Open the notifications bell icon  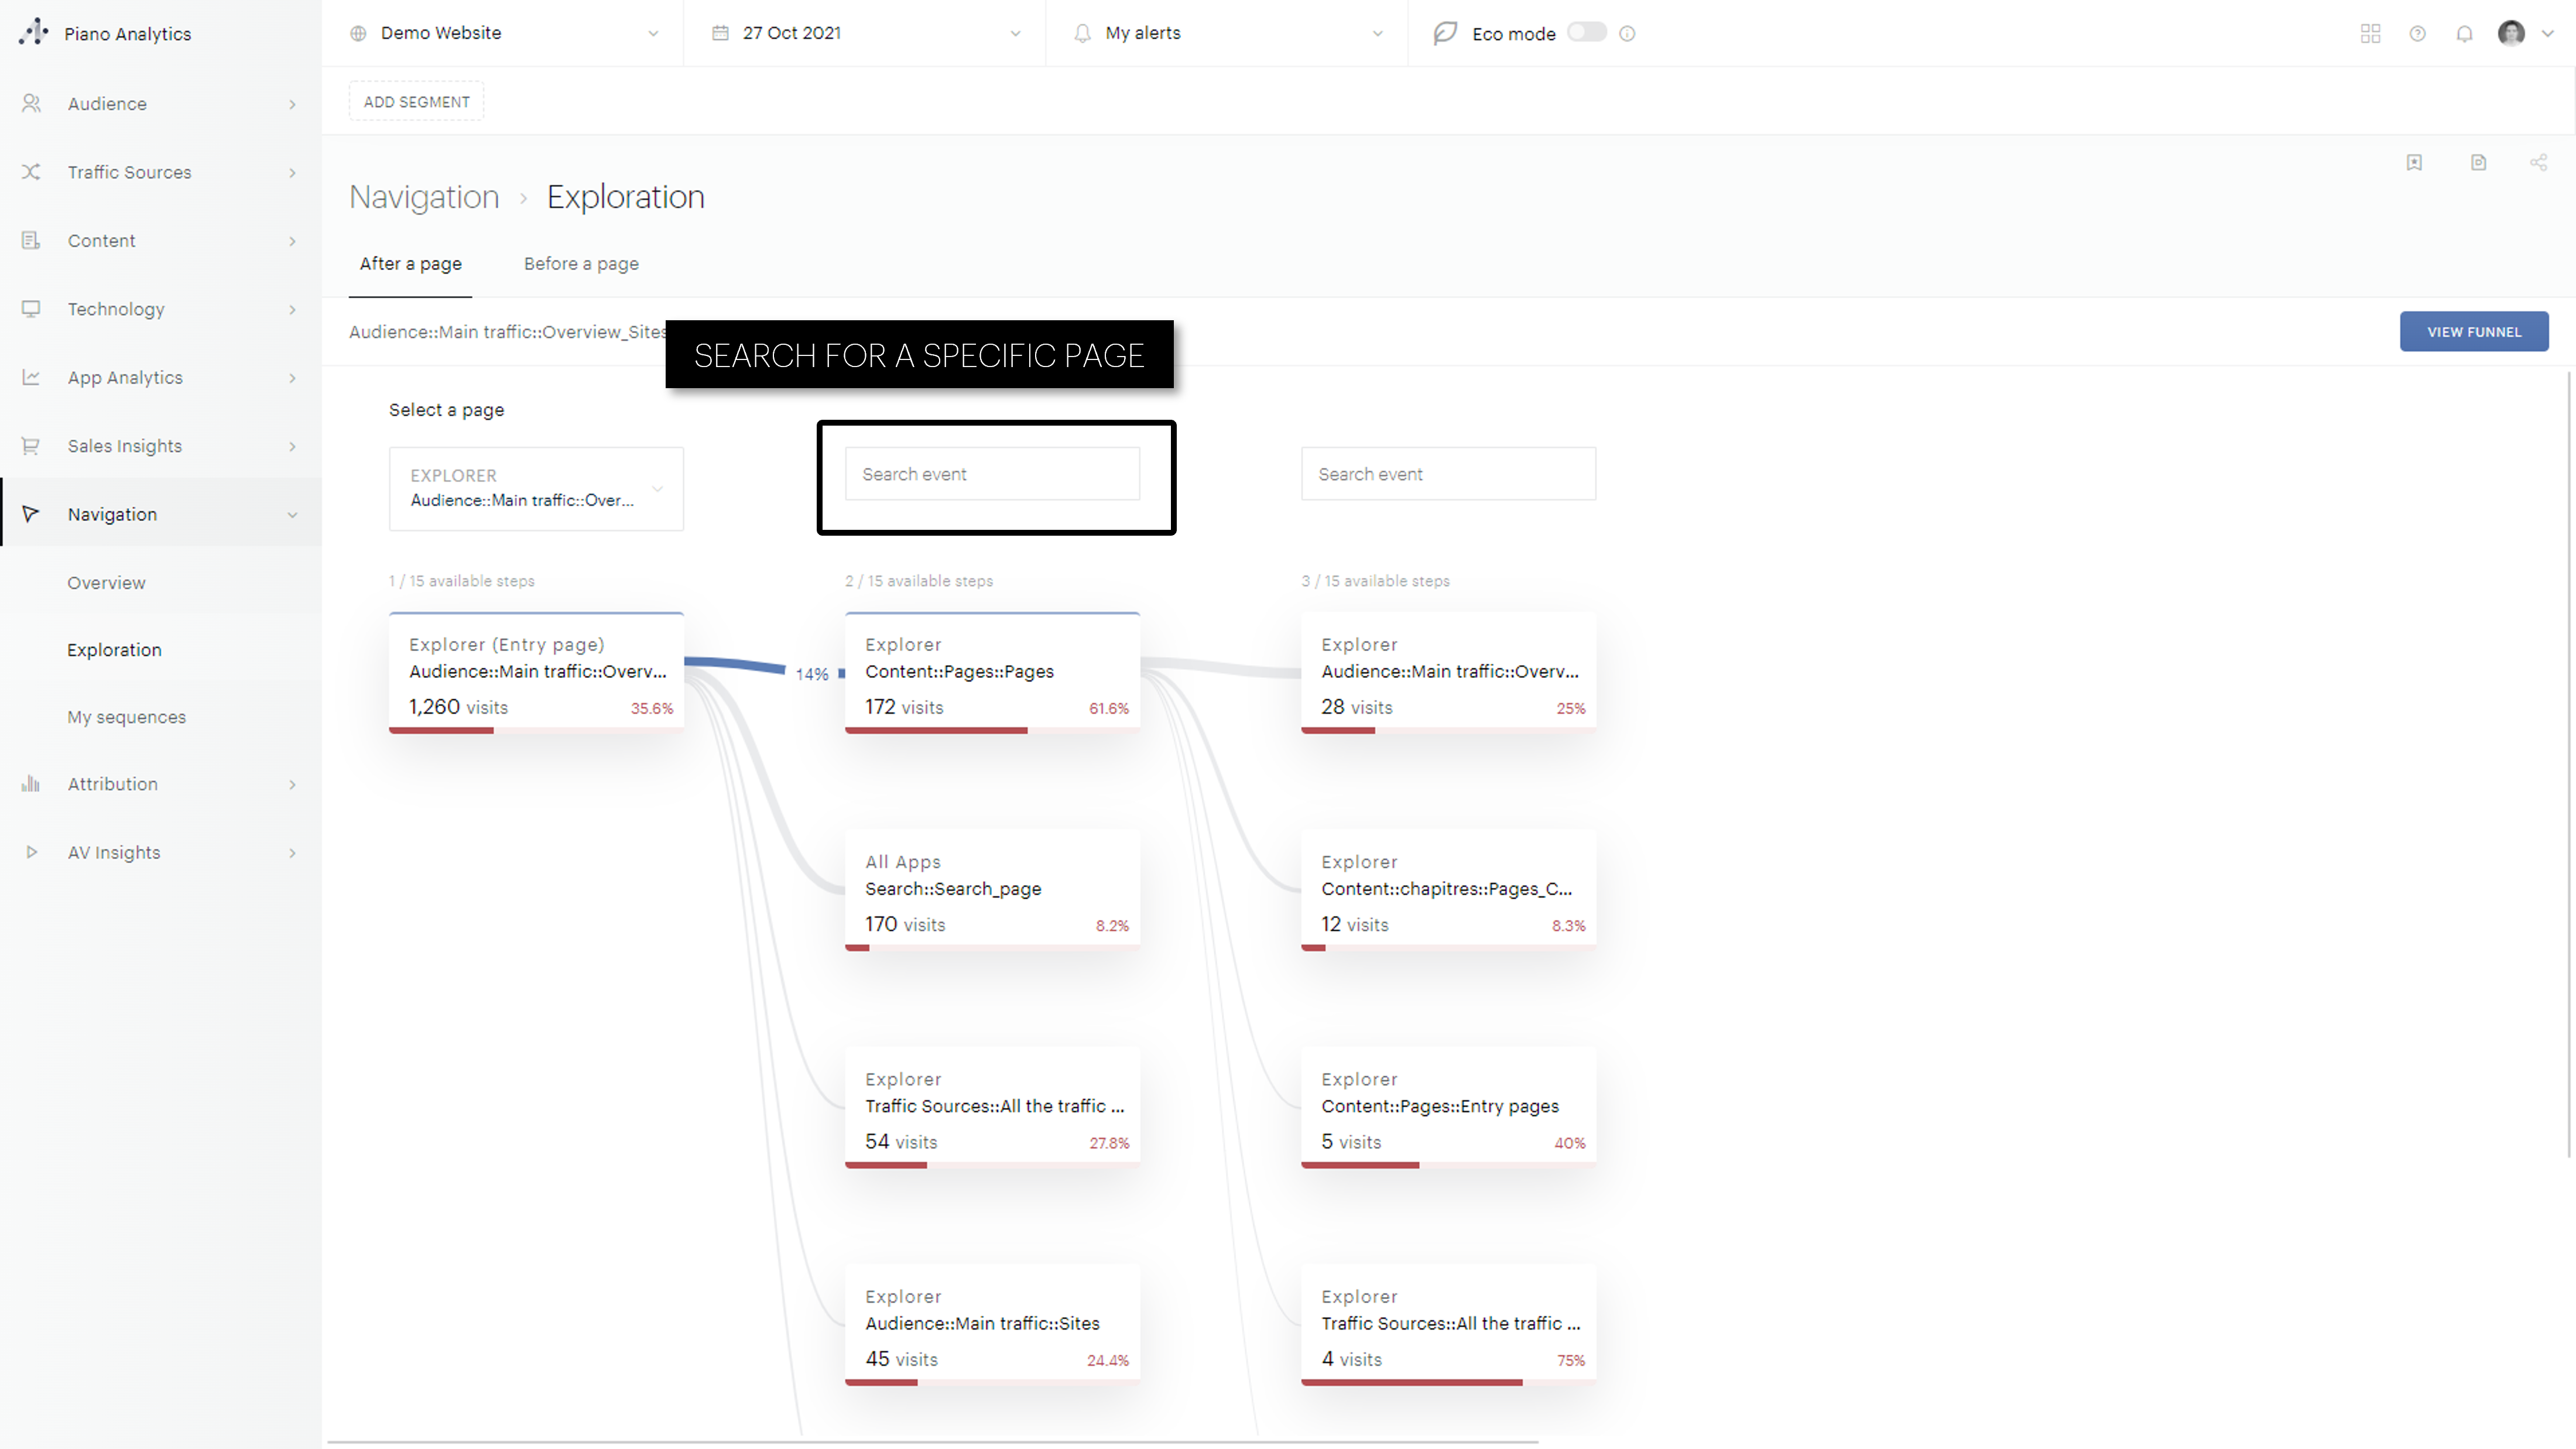2464,33
